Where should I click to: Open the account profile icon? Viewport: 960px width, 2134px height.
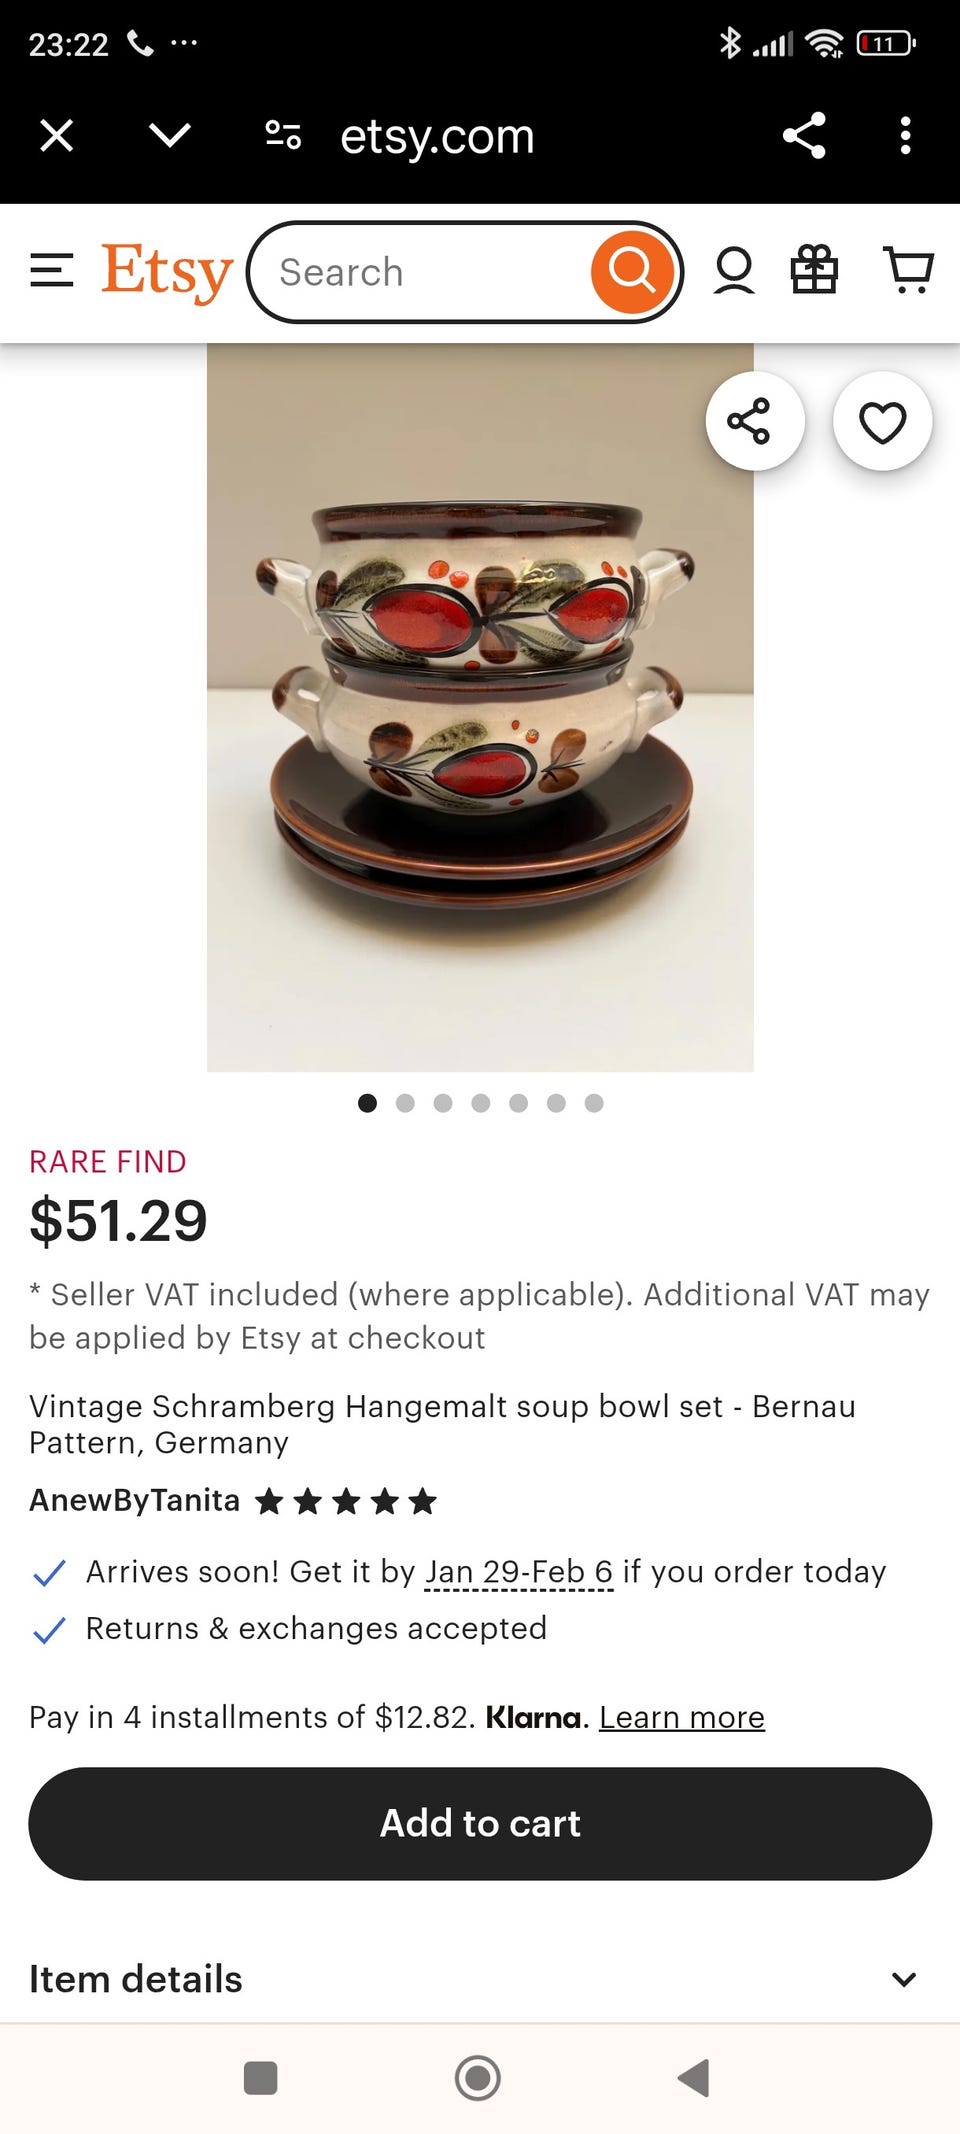click(734, 271)
